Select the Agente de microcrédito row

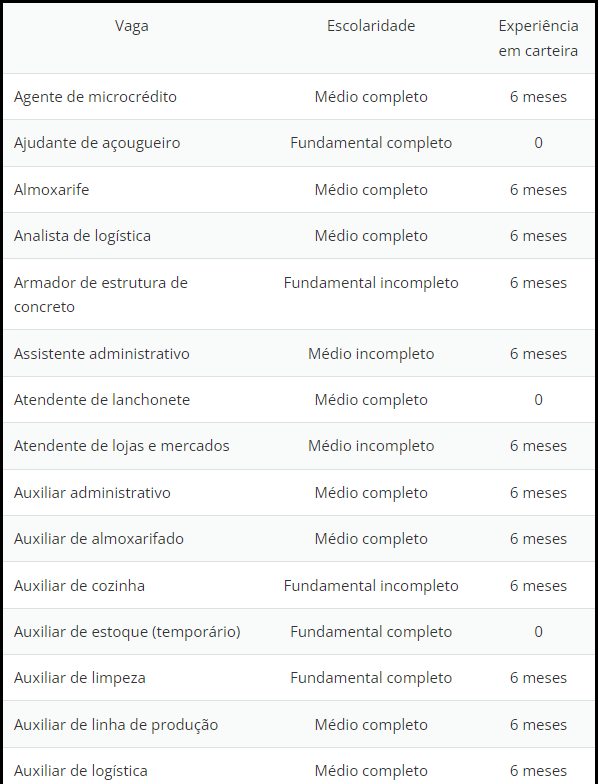click(299, 96)
